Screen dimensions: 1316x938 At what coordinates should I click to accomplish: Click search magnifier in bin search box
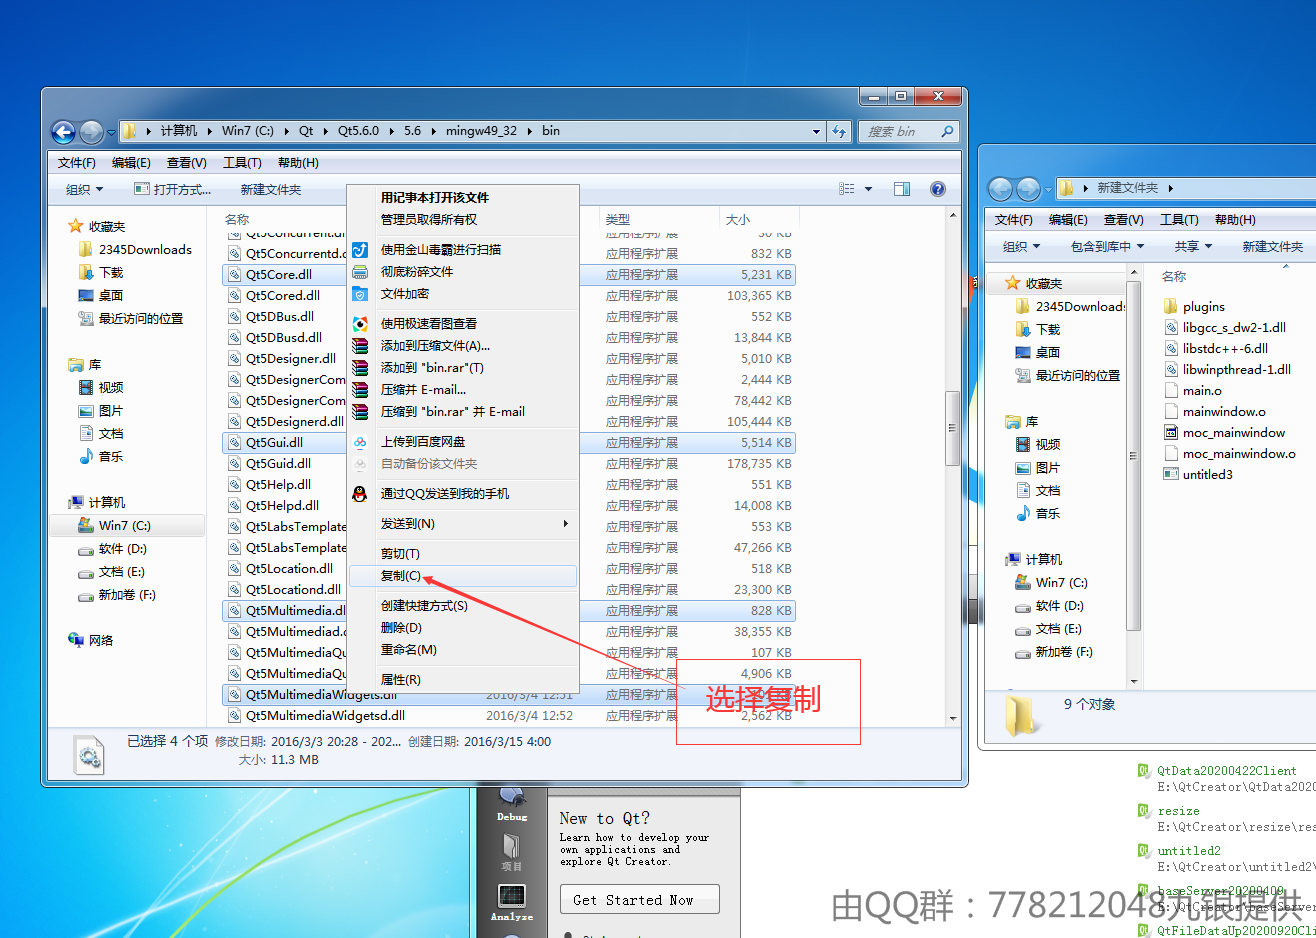coord(947,131)
